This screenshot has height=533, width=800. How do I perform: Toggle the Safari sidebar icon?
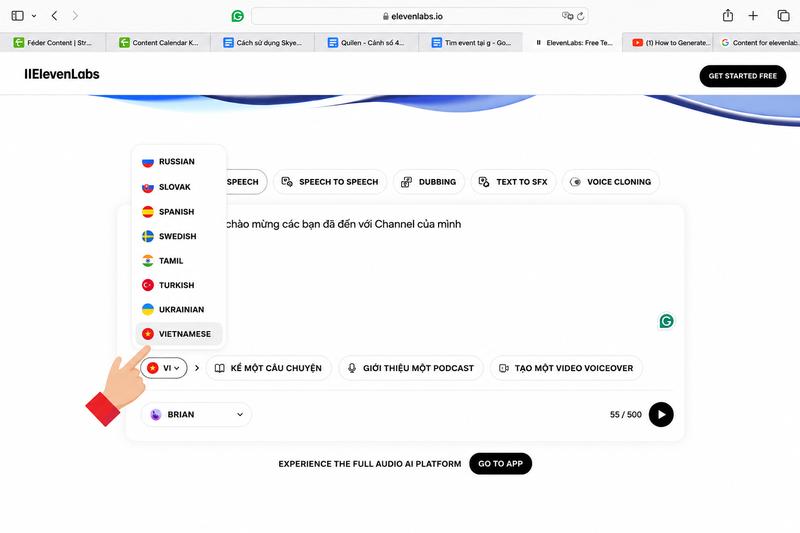(x=17, y=16)
